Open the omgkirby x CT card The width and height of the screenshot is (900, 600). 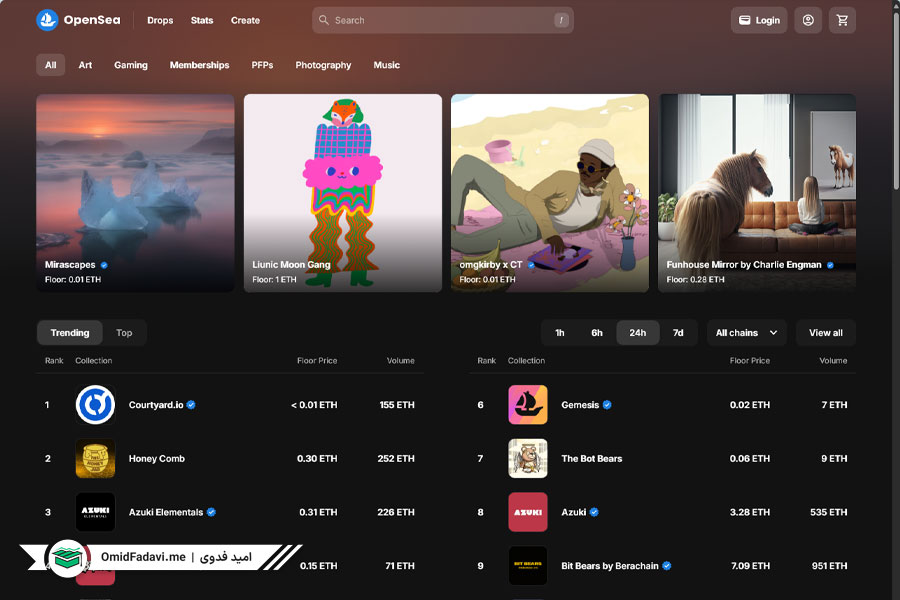pyautogui.click(x=550, y=193)
